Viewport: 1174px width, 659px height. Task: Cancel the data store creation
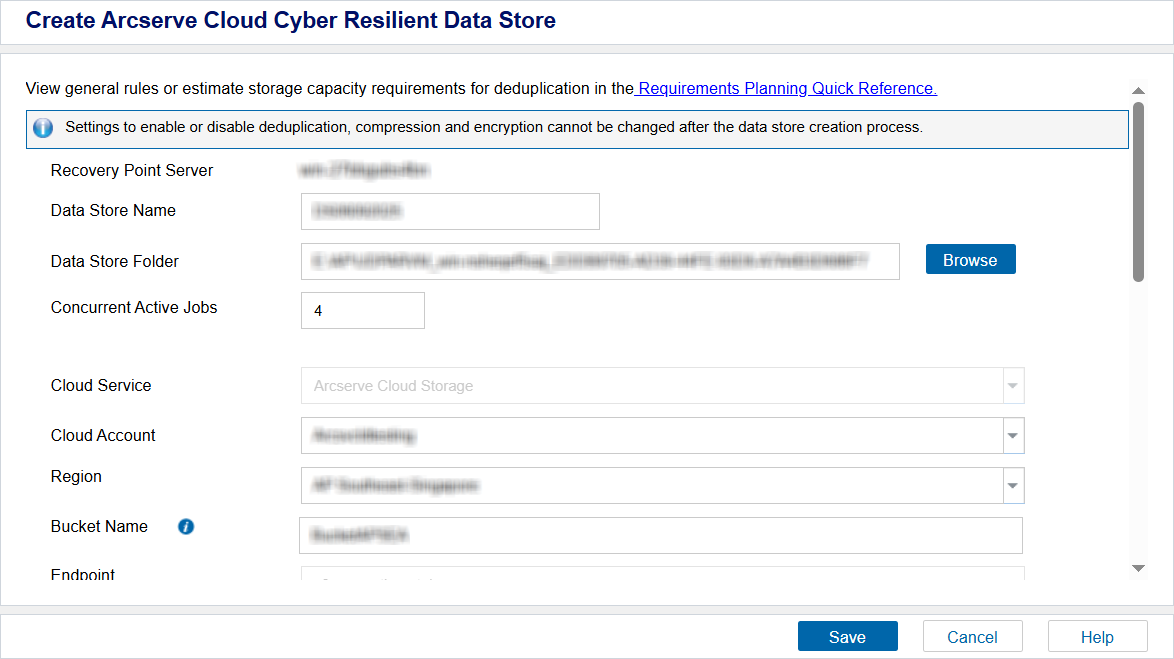[972, 637]
